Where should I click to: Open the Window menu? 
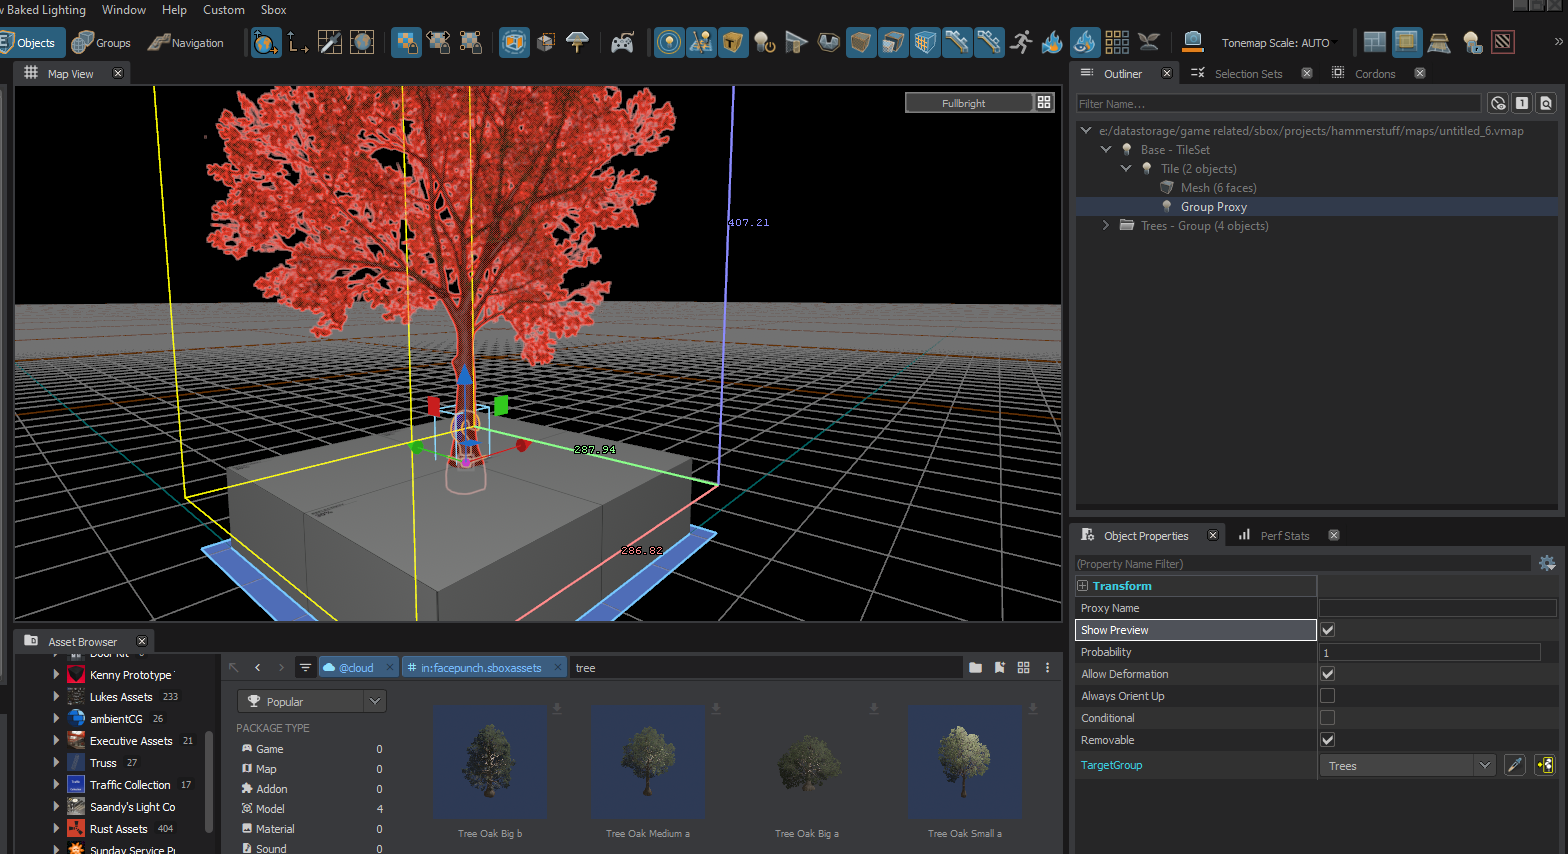click(x=124, y=10)
